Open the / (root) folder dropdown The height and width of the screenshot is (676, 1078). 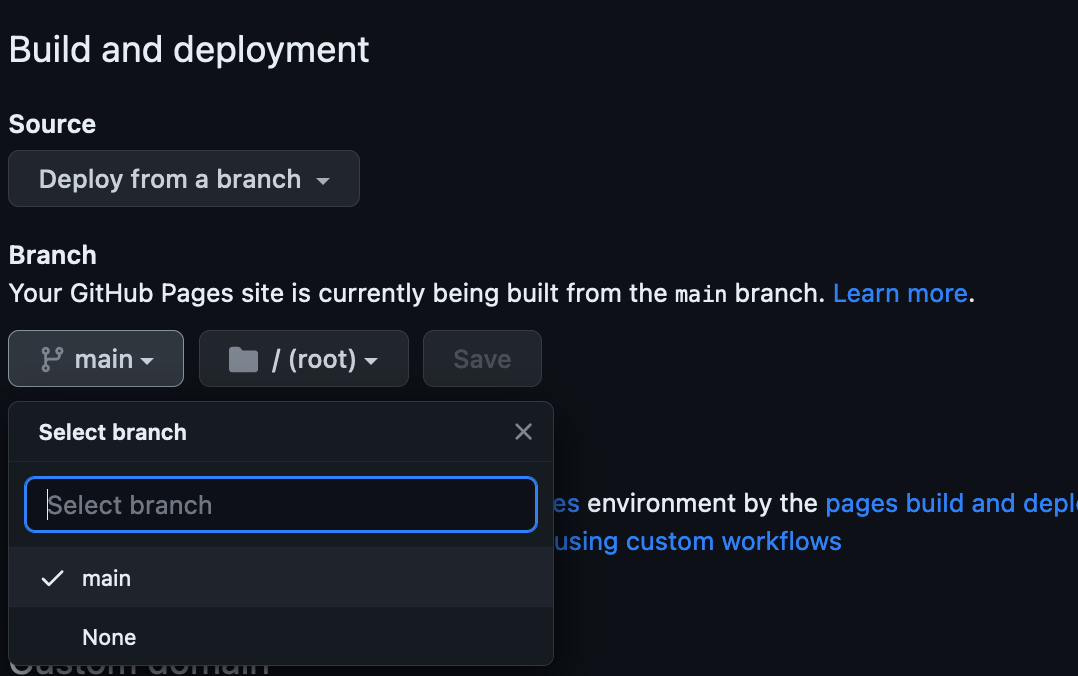(303, 359)
